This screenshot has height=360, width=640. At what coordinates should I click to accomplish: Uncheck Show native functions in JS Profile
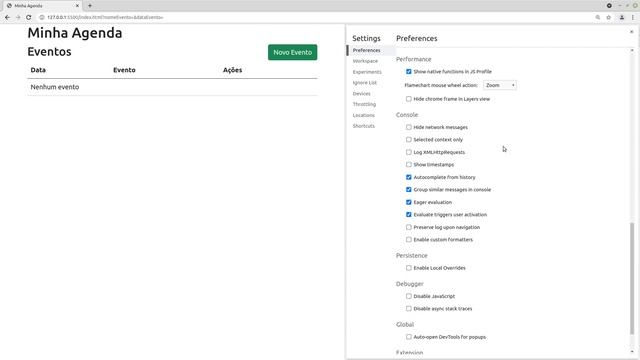coord(409,71)
